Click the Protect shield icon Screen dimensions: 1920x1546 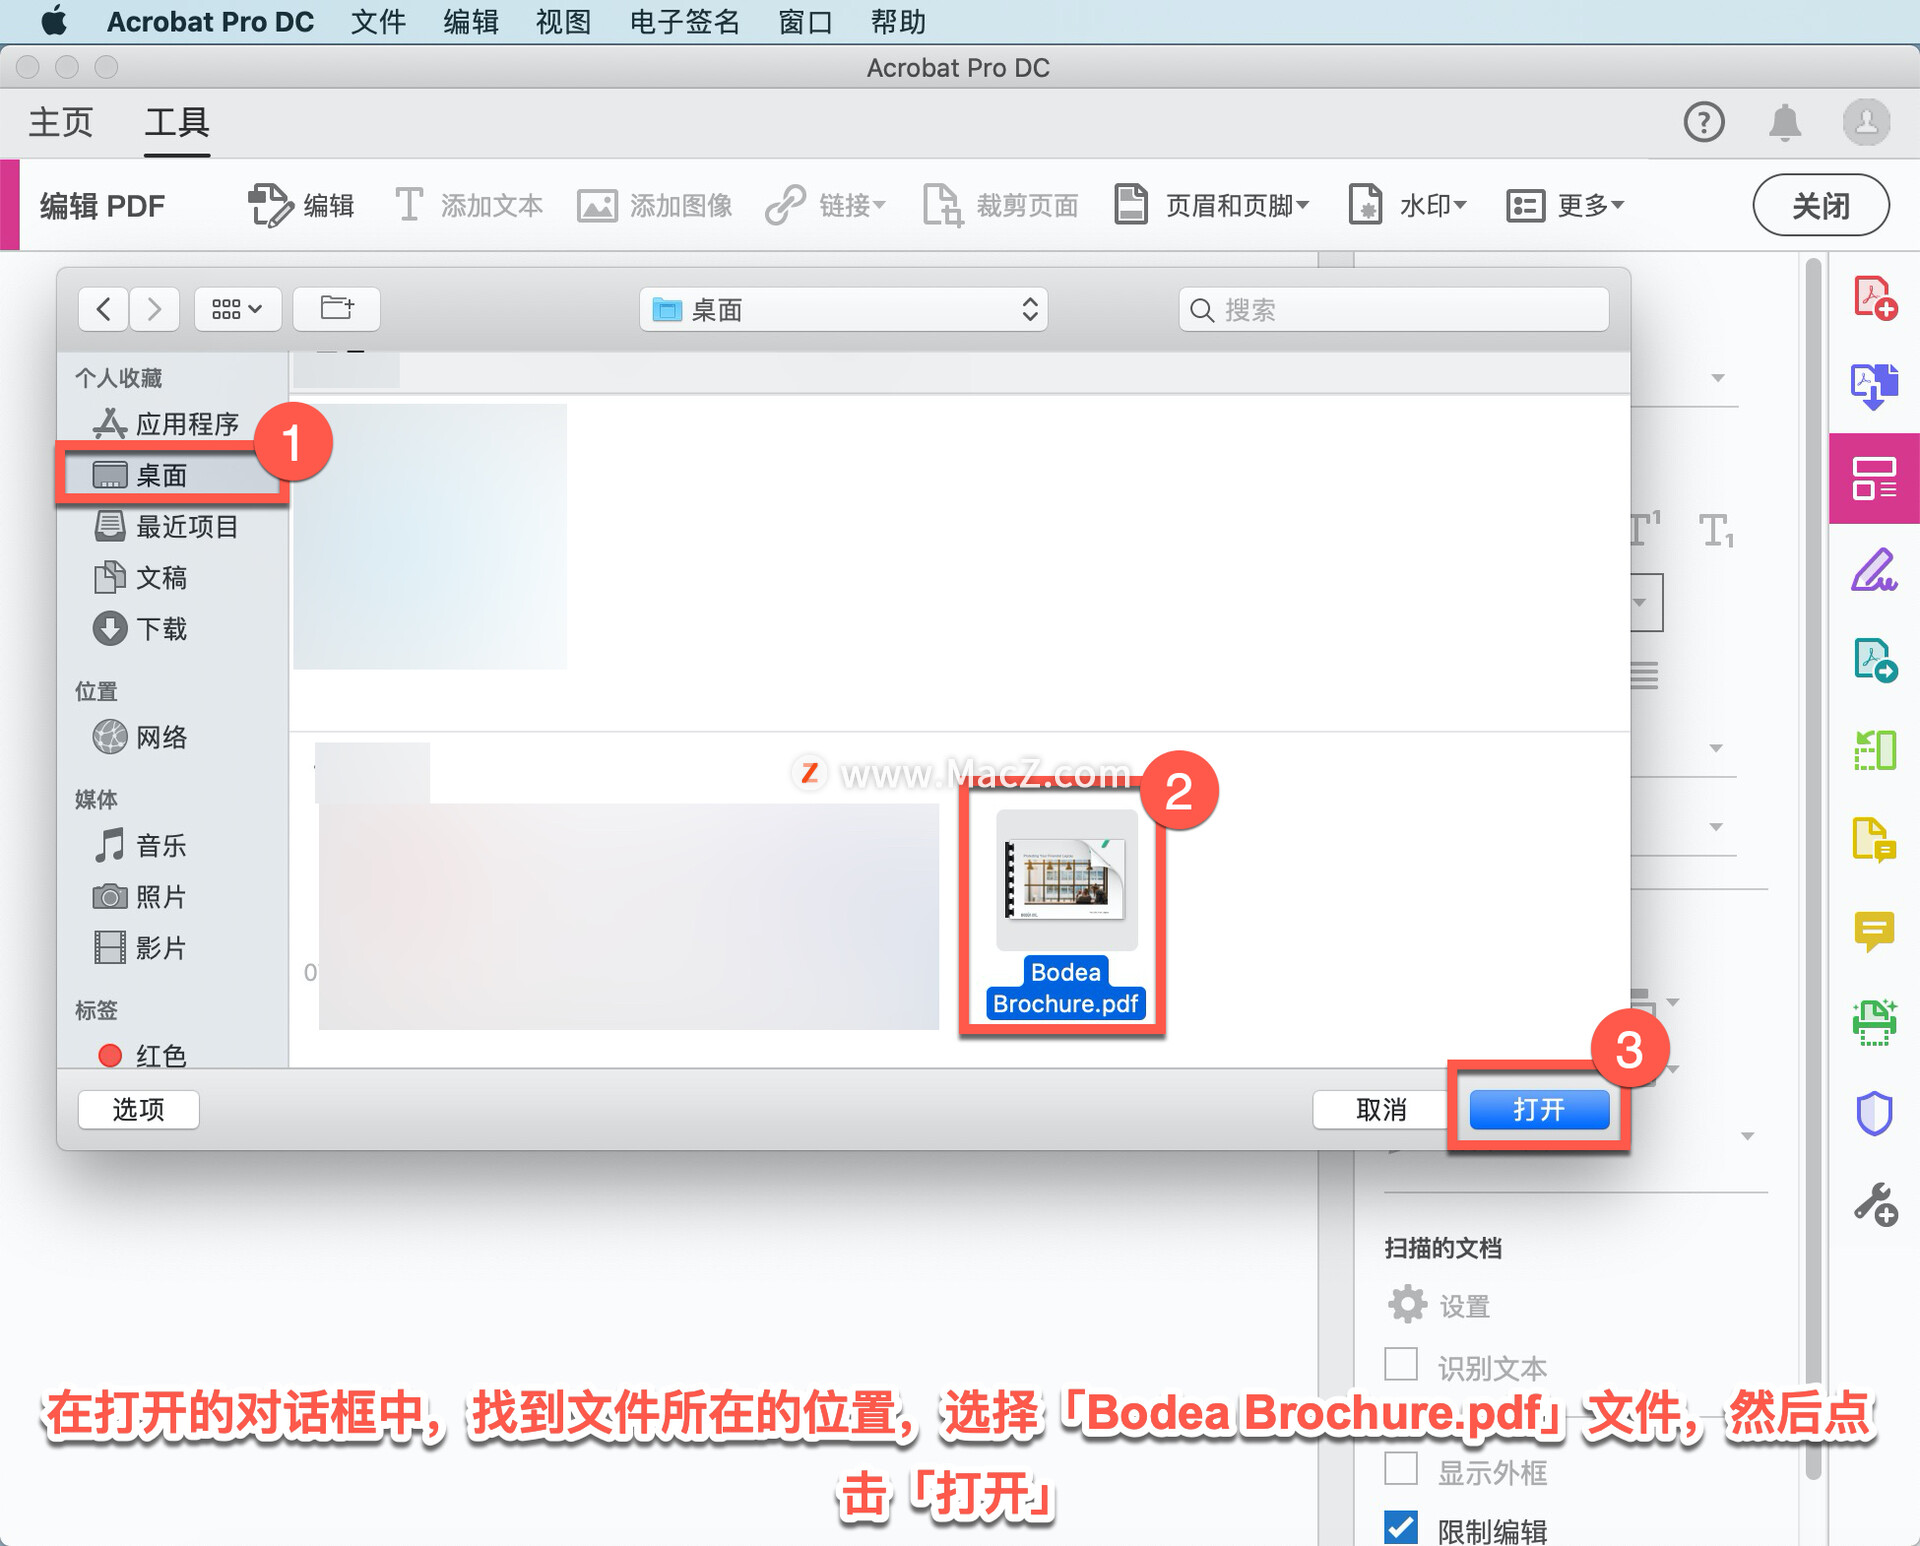pyautogui.click(x=1874, y=1113)
